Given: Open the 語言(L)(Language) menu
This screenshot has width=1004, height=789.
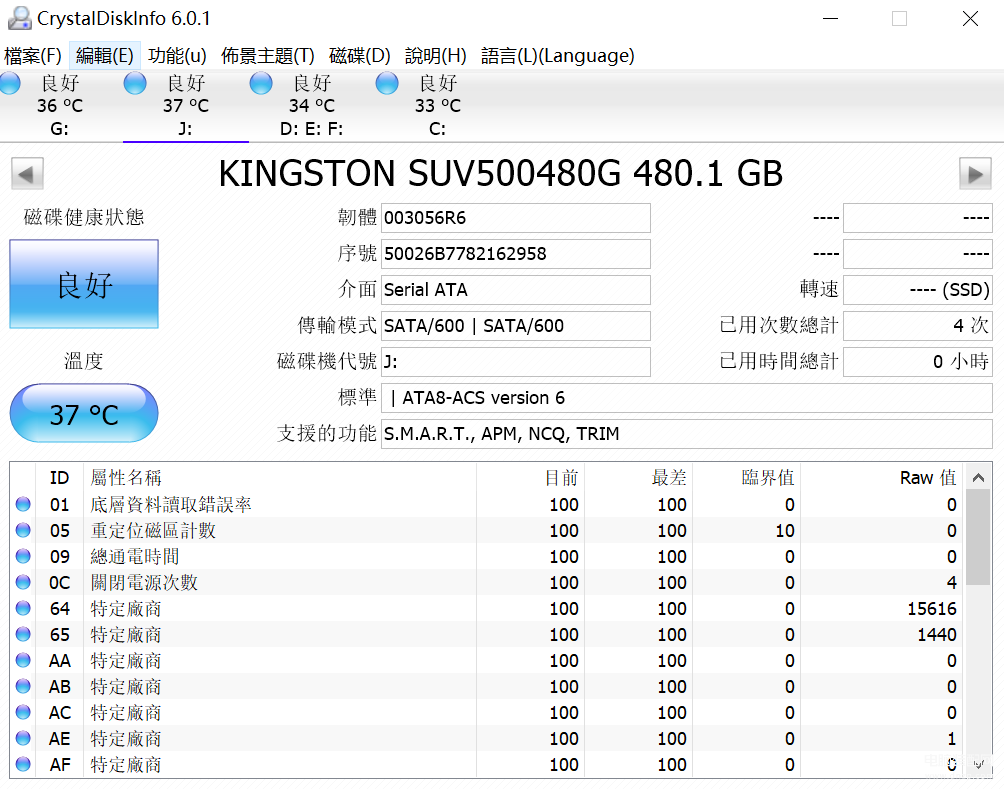Looking at the screenshot, I should 557,56.
